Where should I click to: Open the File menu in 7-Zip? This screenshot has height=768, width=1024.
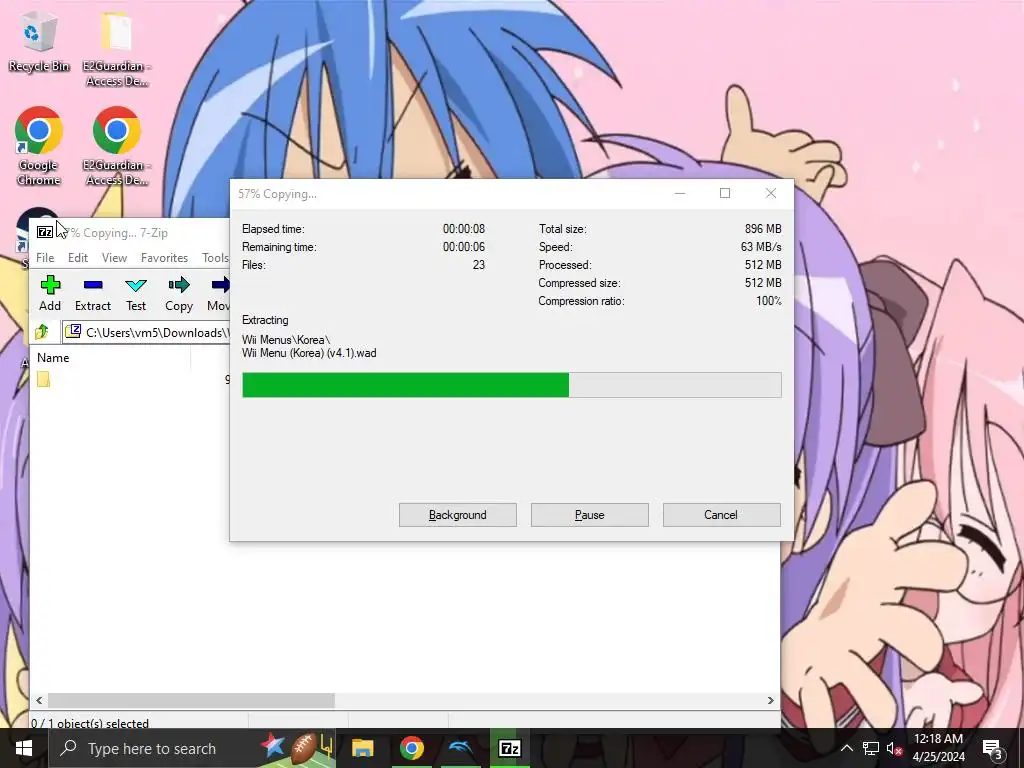pos(45,258)
